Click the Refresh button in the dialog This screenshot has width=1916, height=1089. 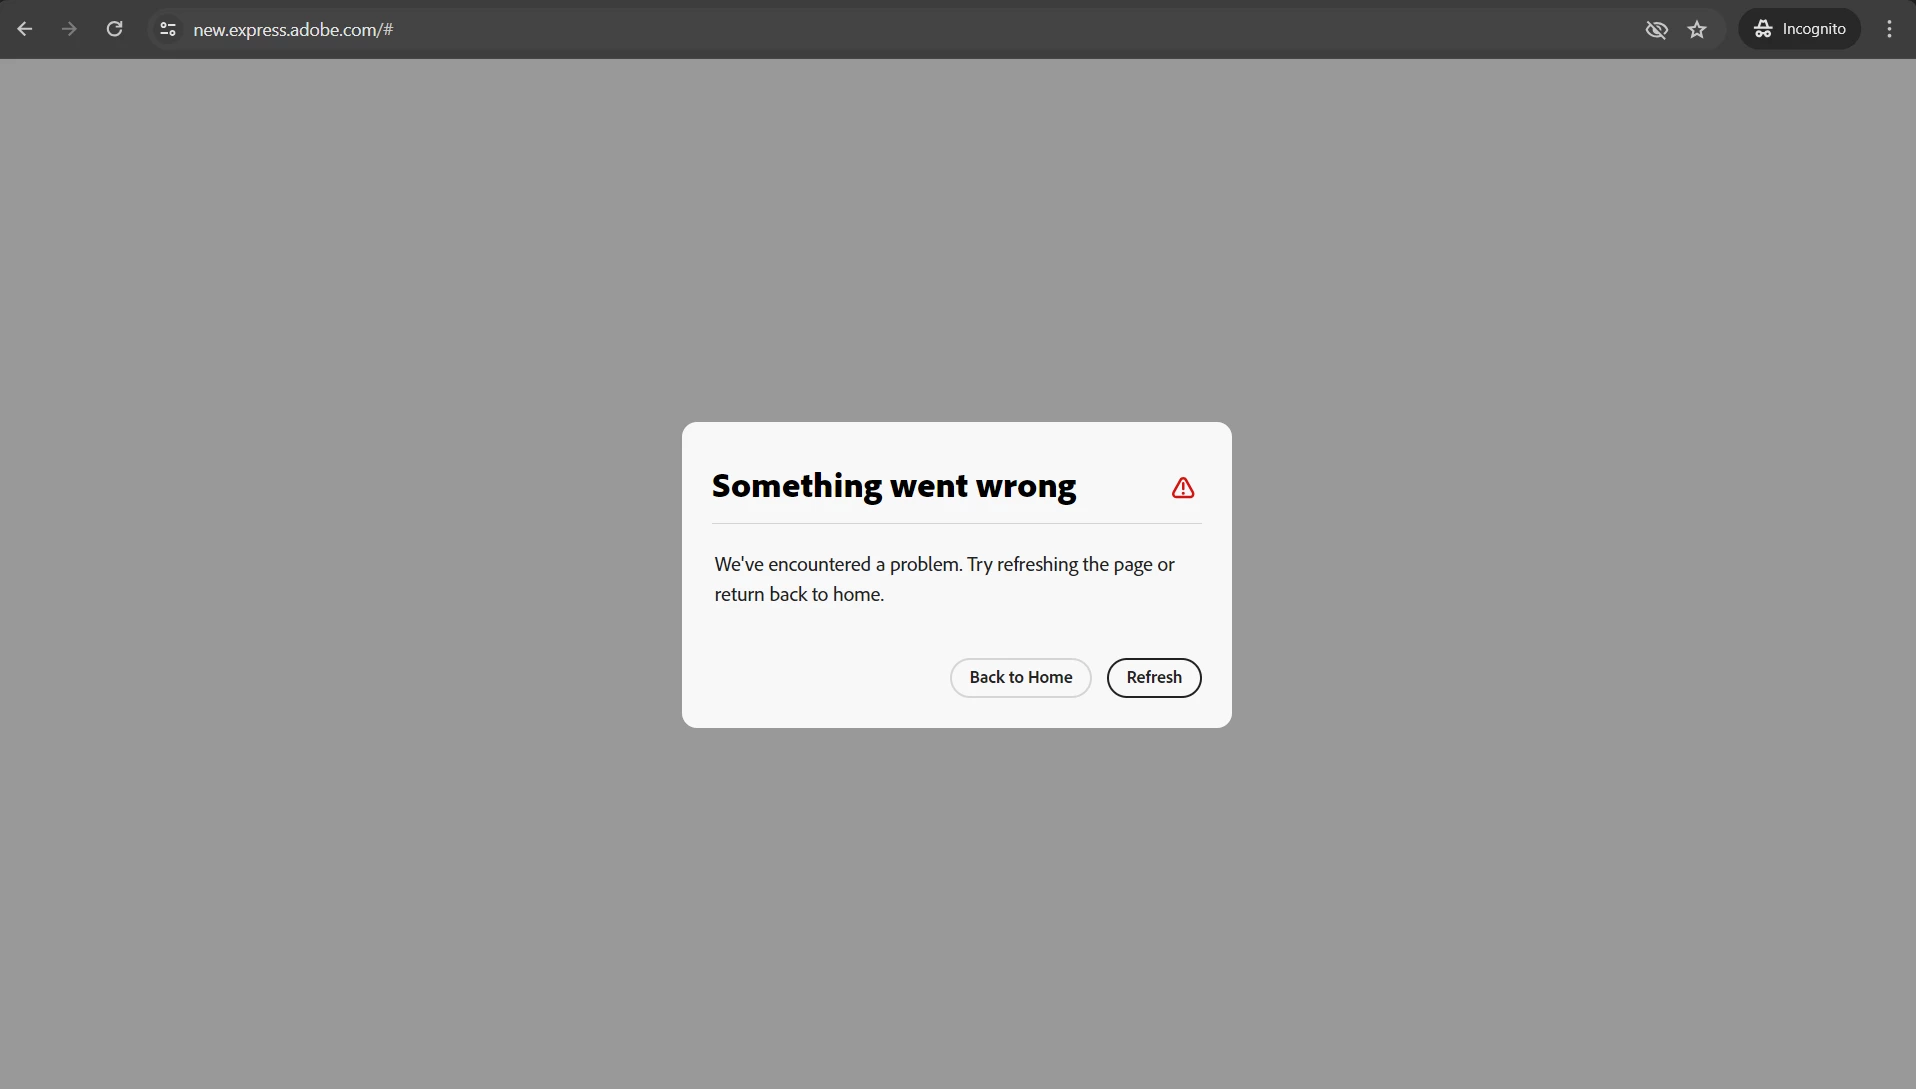(1154, 678)
